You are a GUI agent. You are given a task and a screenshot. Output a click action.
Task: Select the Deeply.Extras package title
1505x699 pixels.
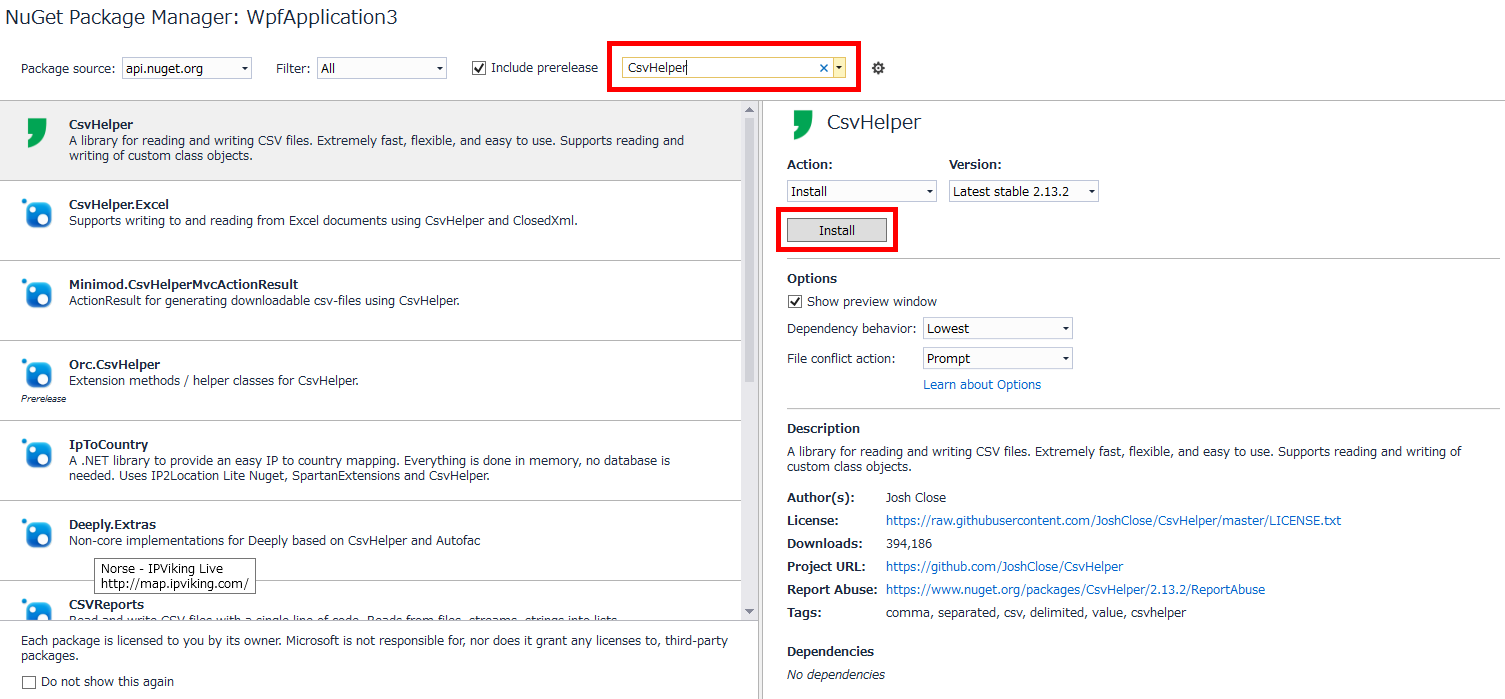112,525
